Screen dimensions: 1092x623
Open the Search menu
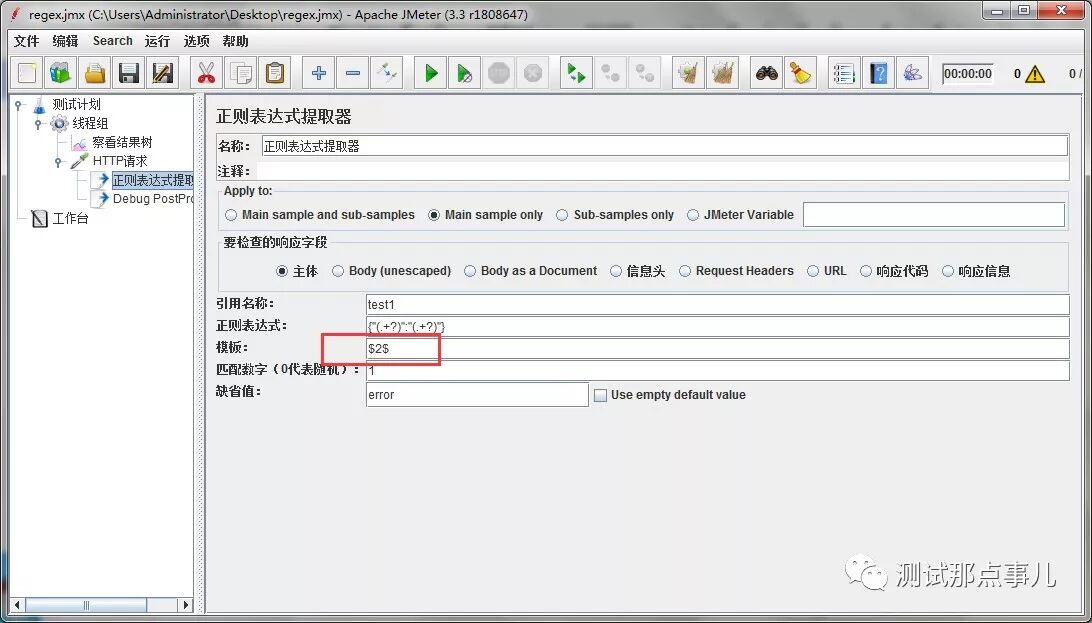tap(113, 41)
